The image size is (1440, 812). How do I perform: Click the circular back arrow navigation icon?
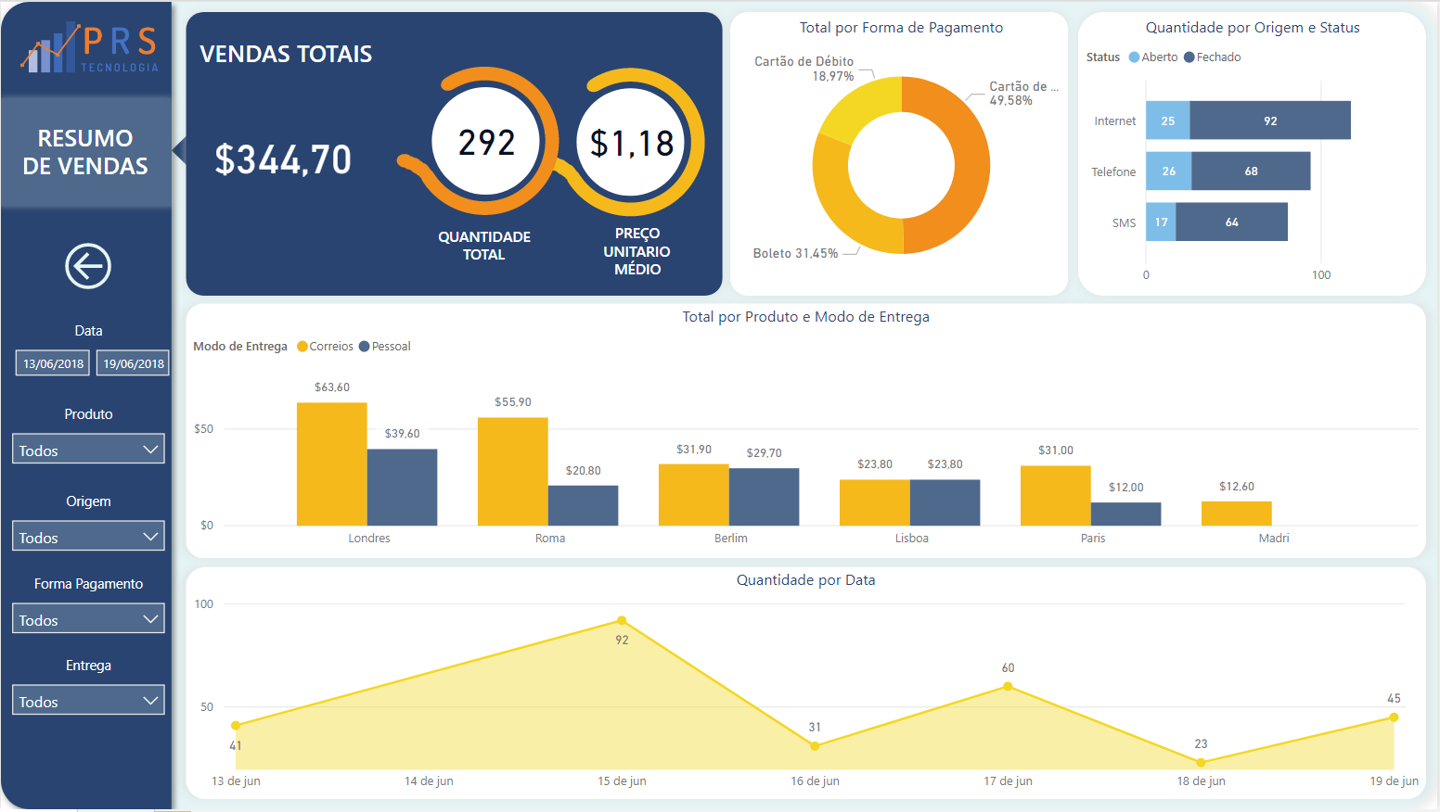click(88, 266)
